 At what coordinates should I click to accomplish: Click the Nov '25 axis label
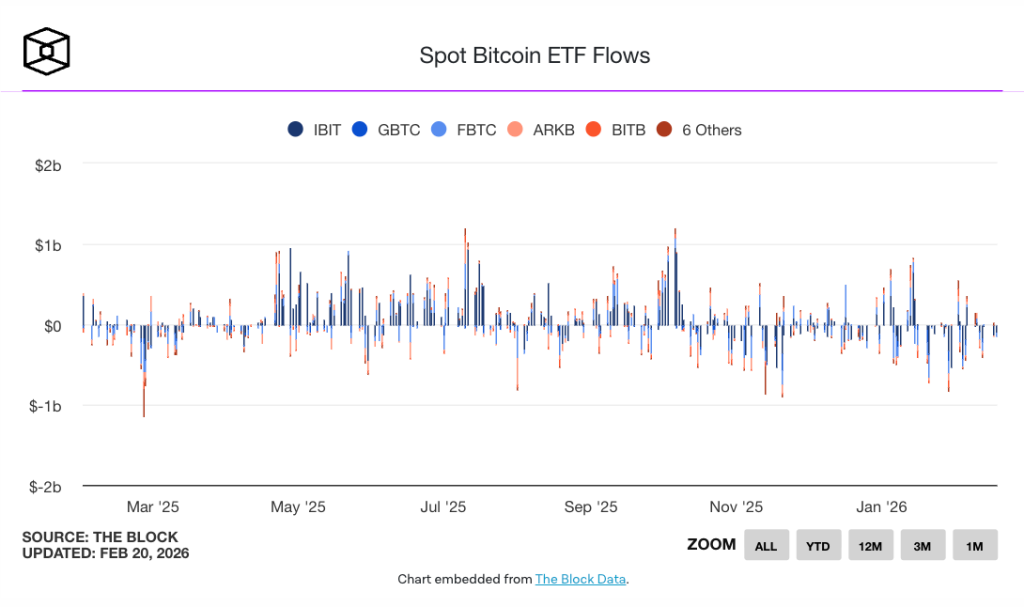tap(738, 508)
